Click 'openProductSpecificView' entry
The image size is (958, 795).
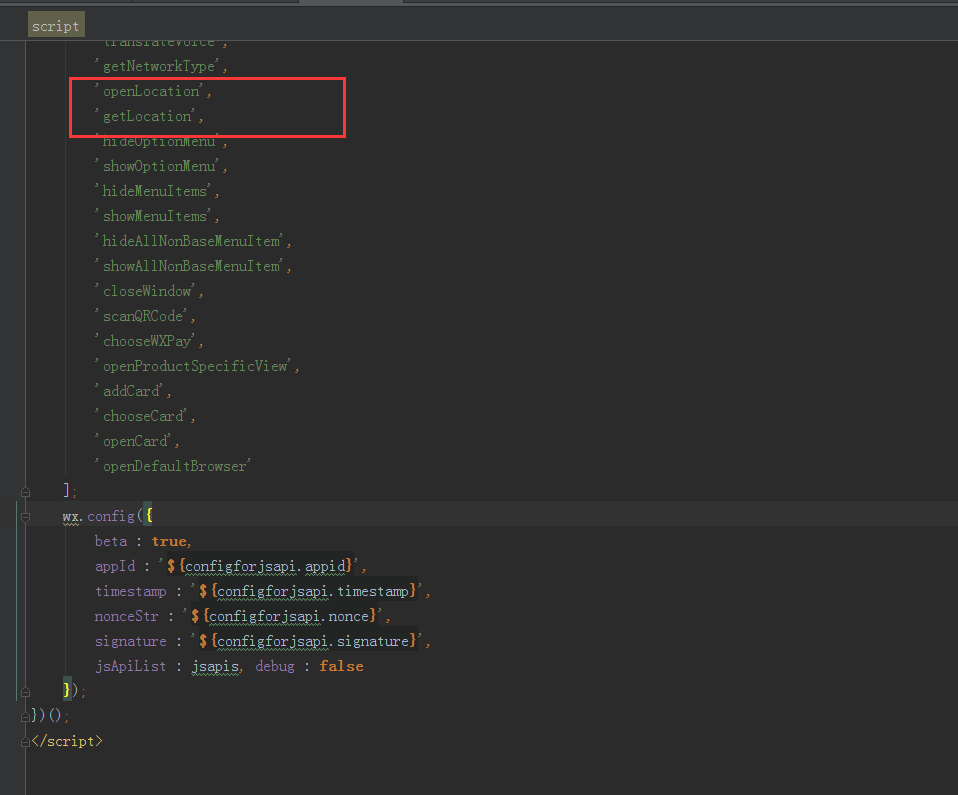(194, 366)
